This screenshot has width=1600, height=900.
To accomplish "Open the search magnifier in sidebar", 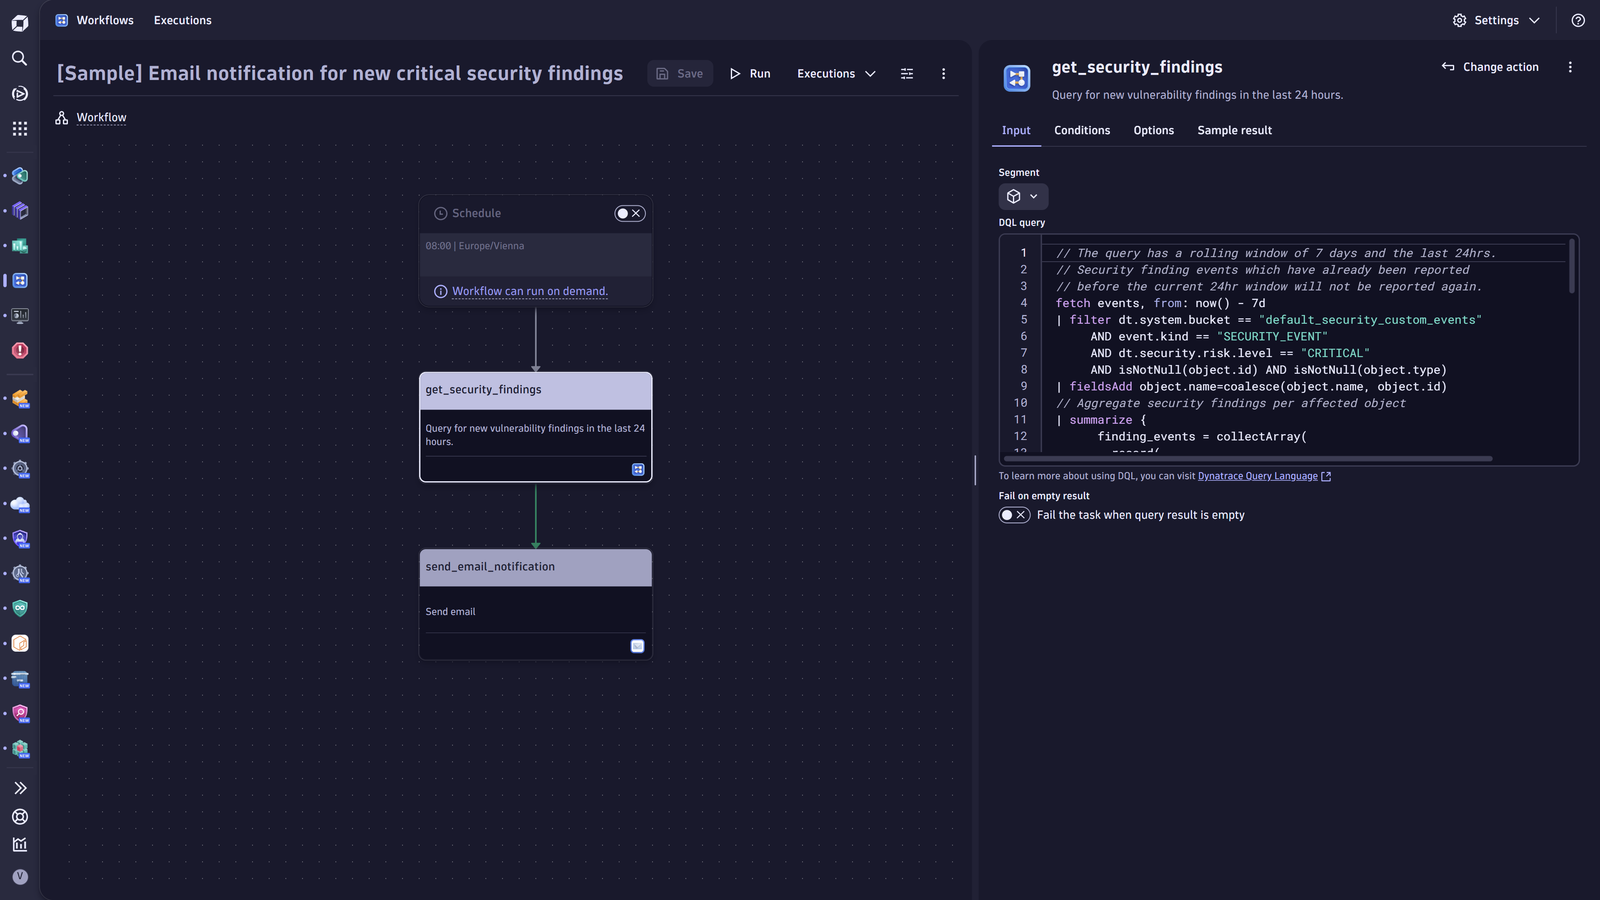I will [20, 58].
